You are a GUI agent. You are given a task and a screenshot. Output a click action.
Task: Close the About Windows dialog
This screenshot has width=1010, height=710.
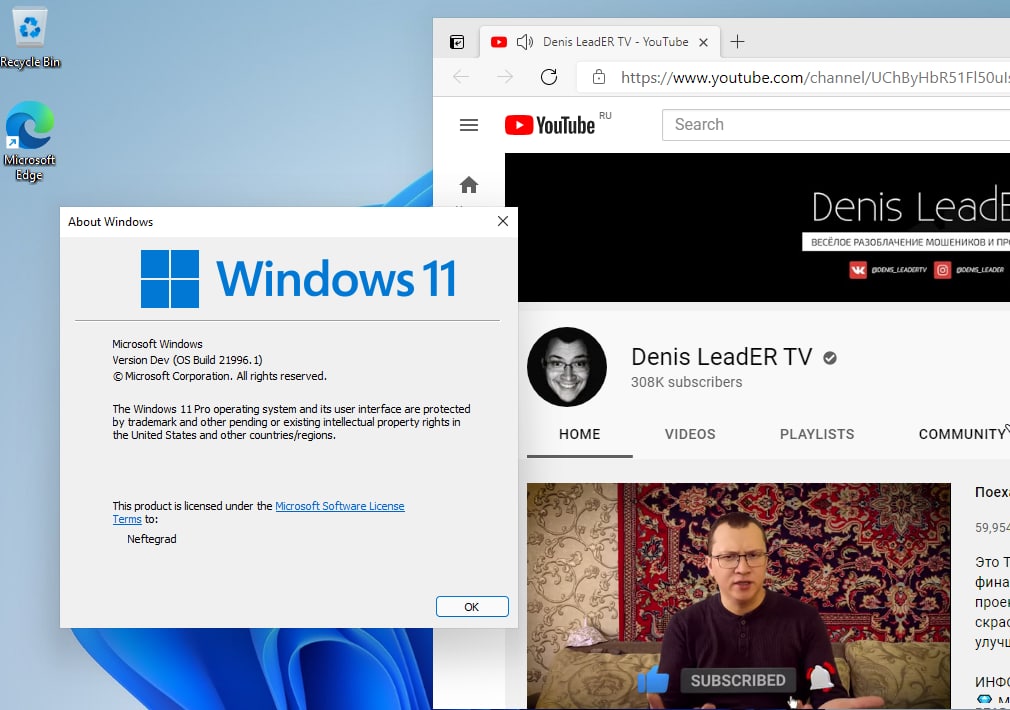click(x=503, y=221)
